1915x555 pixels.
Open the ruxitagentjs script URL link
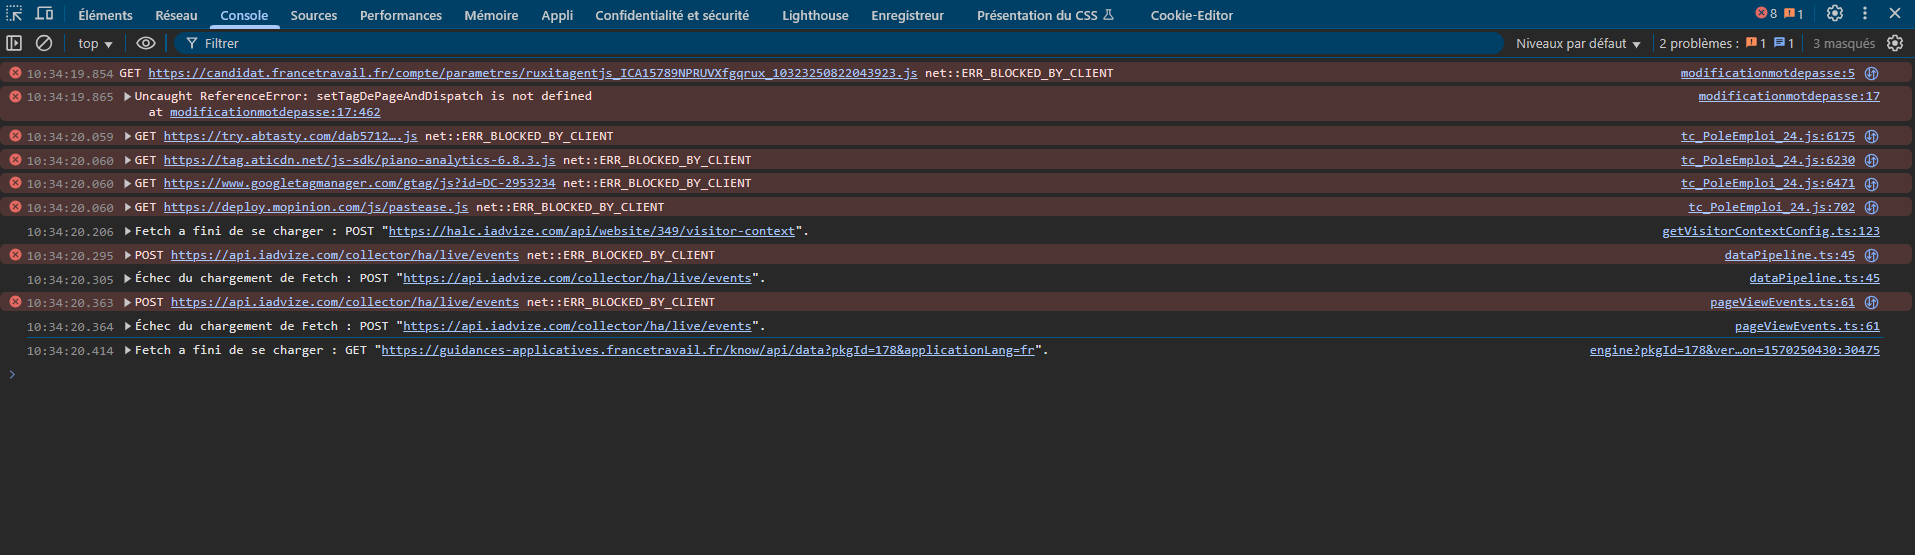click(x=533, y=73)
